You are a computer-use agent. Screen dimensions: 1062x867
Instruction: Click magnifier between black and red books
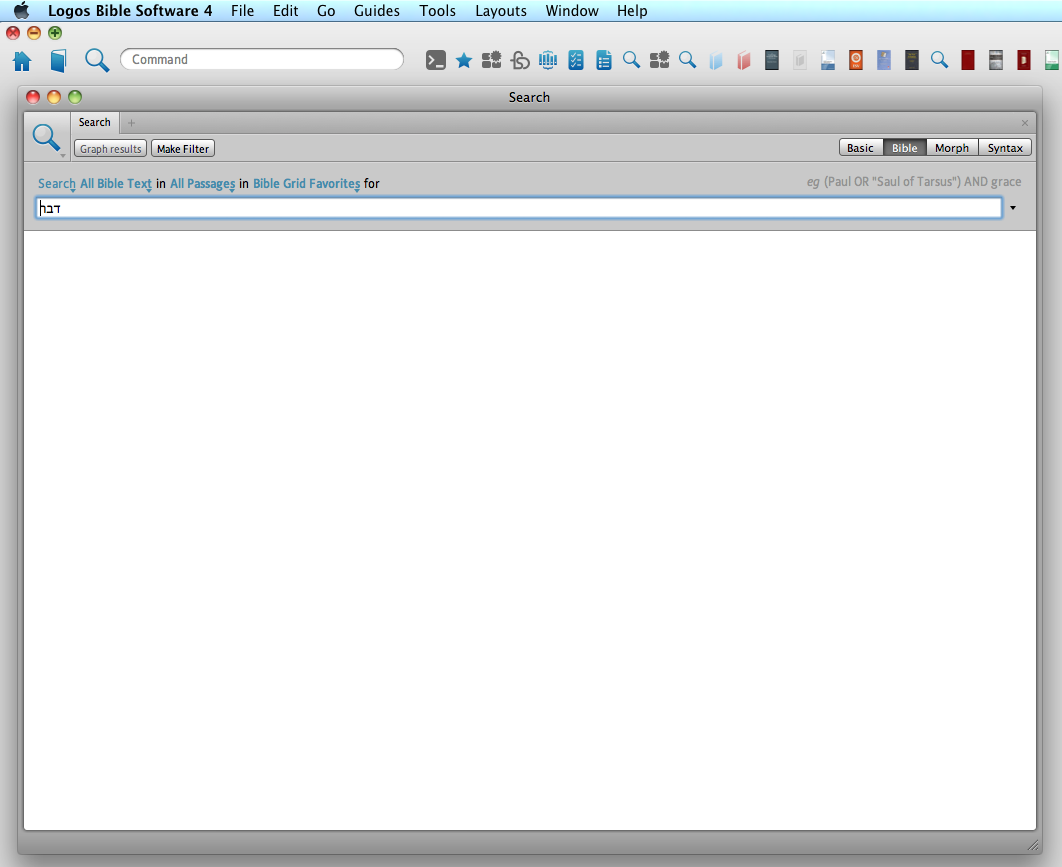click(x=939, y=60)
